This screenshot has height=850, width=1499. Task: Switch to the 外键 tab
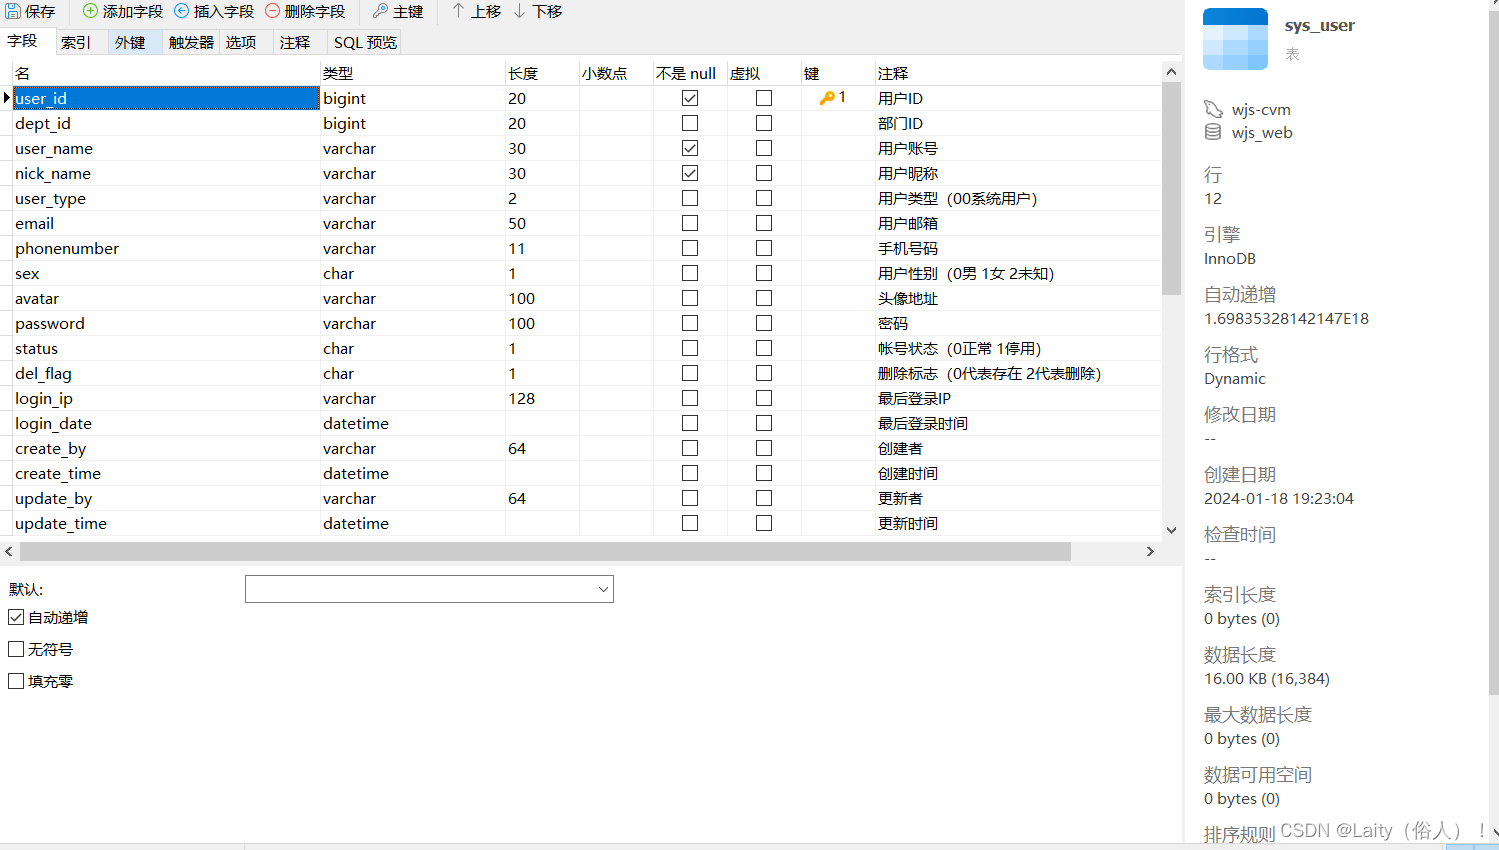pos(130,42)
